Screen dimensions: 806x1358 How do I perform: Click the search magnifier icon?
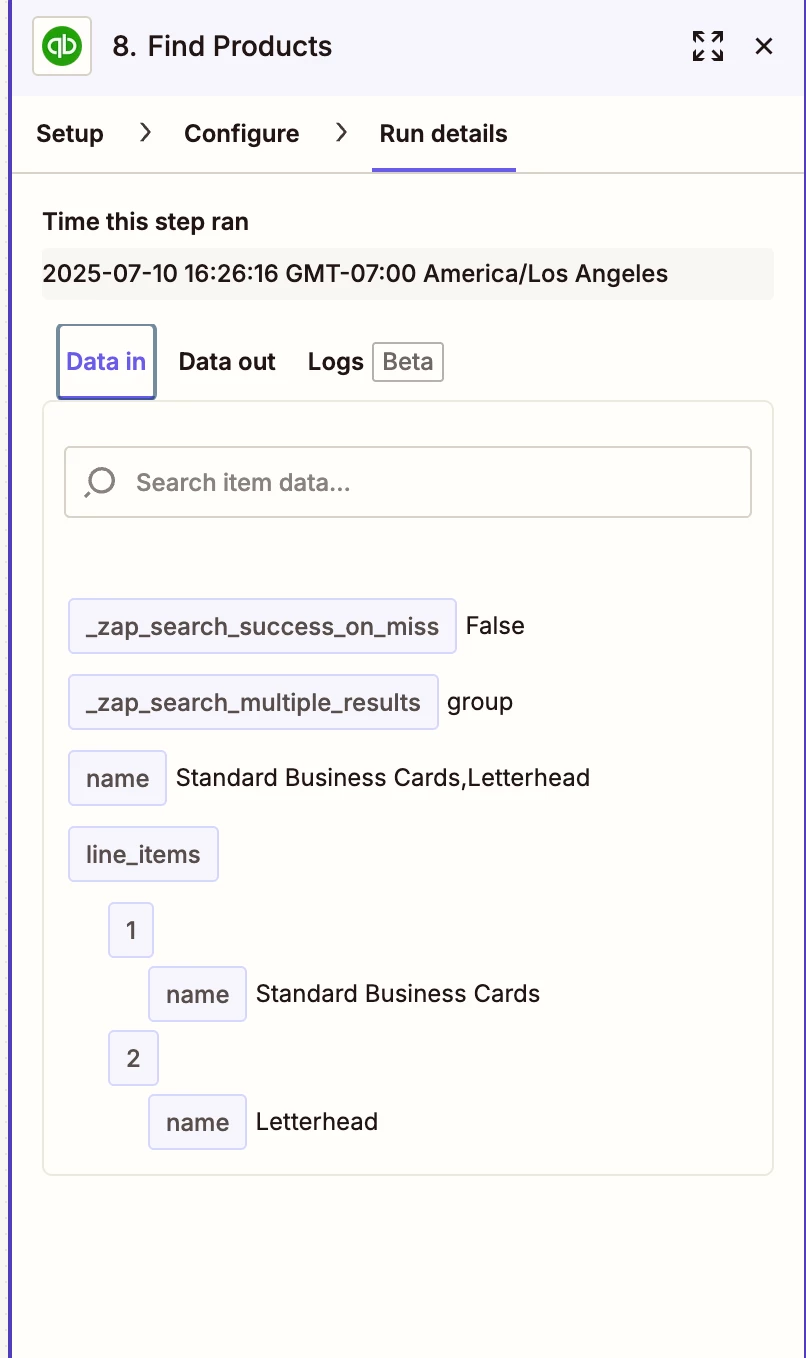(x=100, y=483)
